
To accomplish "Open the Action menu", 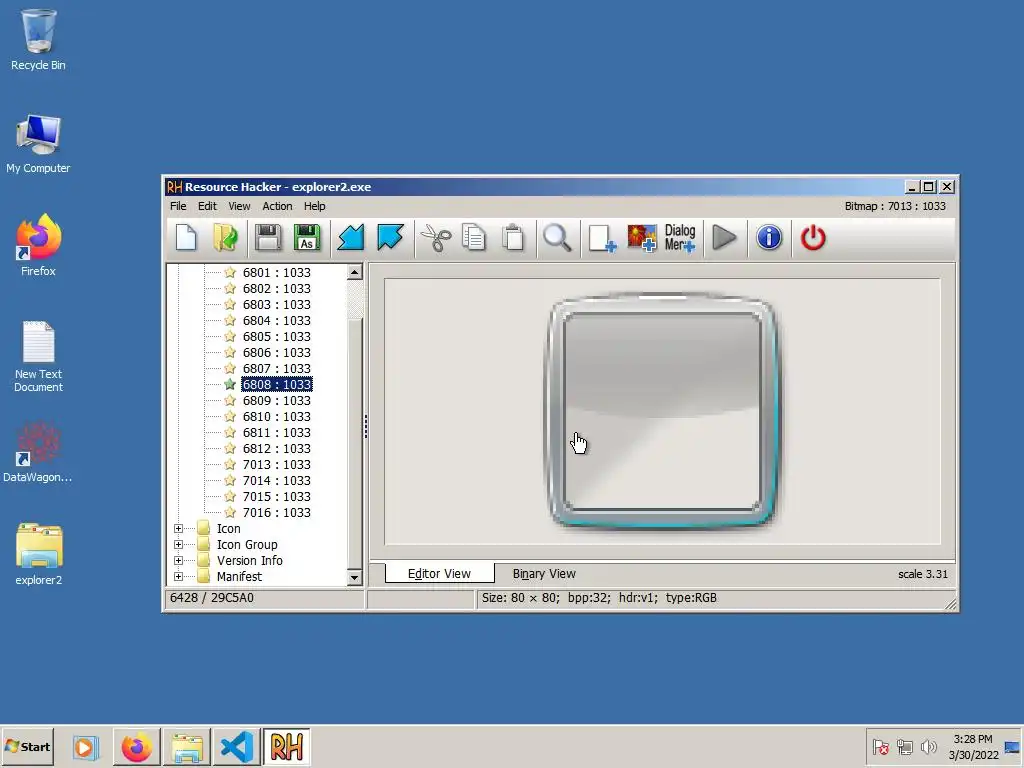I will click(x=277, y=206).
